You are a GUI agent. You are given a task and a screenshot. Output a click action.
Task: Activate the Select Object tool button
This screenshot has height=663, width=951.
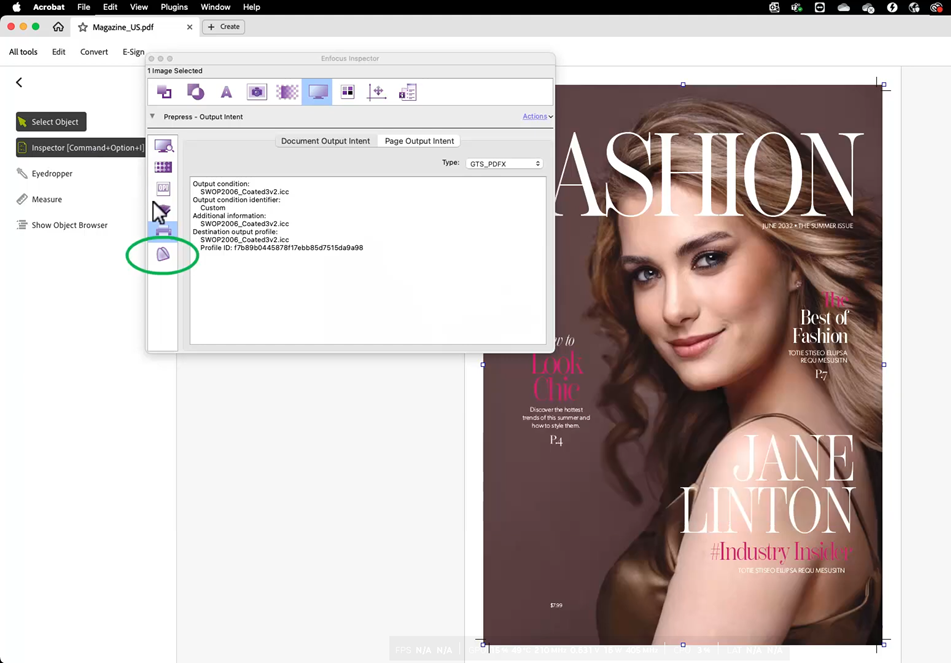click(x=51, y=122)
